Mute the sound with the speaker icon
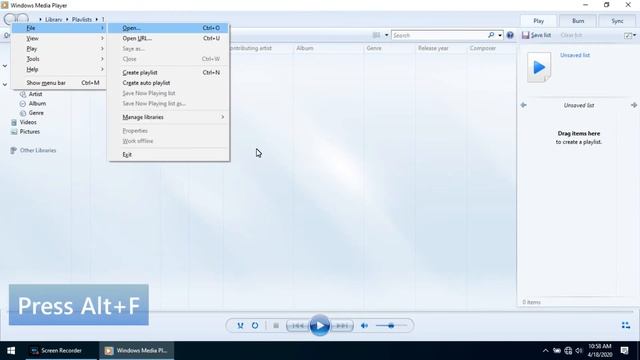640x360 pixels. 364,325
